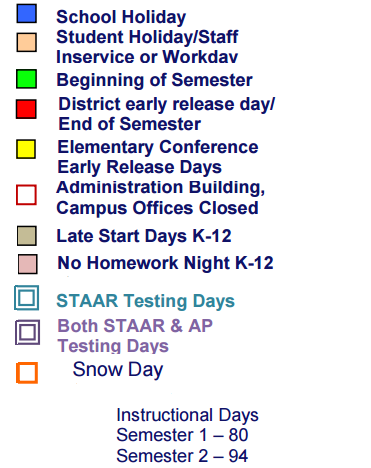Select the purple STAAR & AP double-square icon

28,332
